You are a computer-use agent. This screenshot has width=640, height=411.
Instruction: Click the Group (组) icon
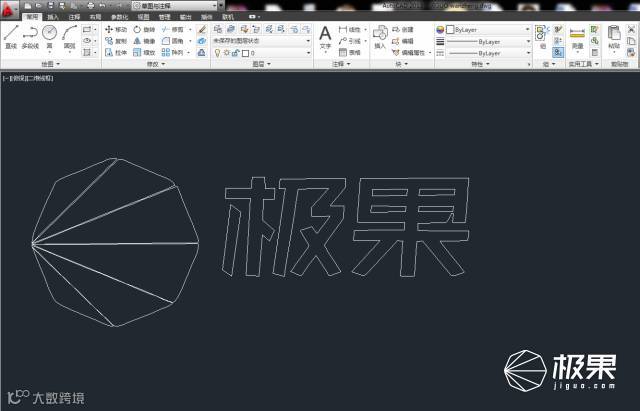pos(542,37)
